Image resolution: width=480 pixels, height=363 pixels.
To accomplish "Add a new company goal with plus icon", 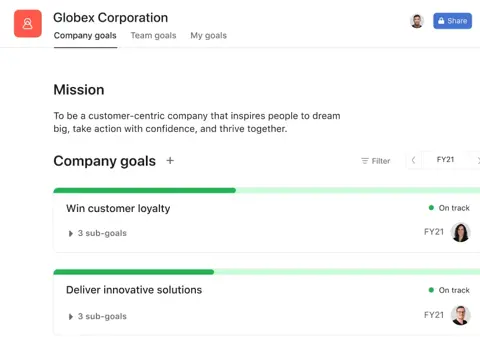I will click(170, 161).
